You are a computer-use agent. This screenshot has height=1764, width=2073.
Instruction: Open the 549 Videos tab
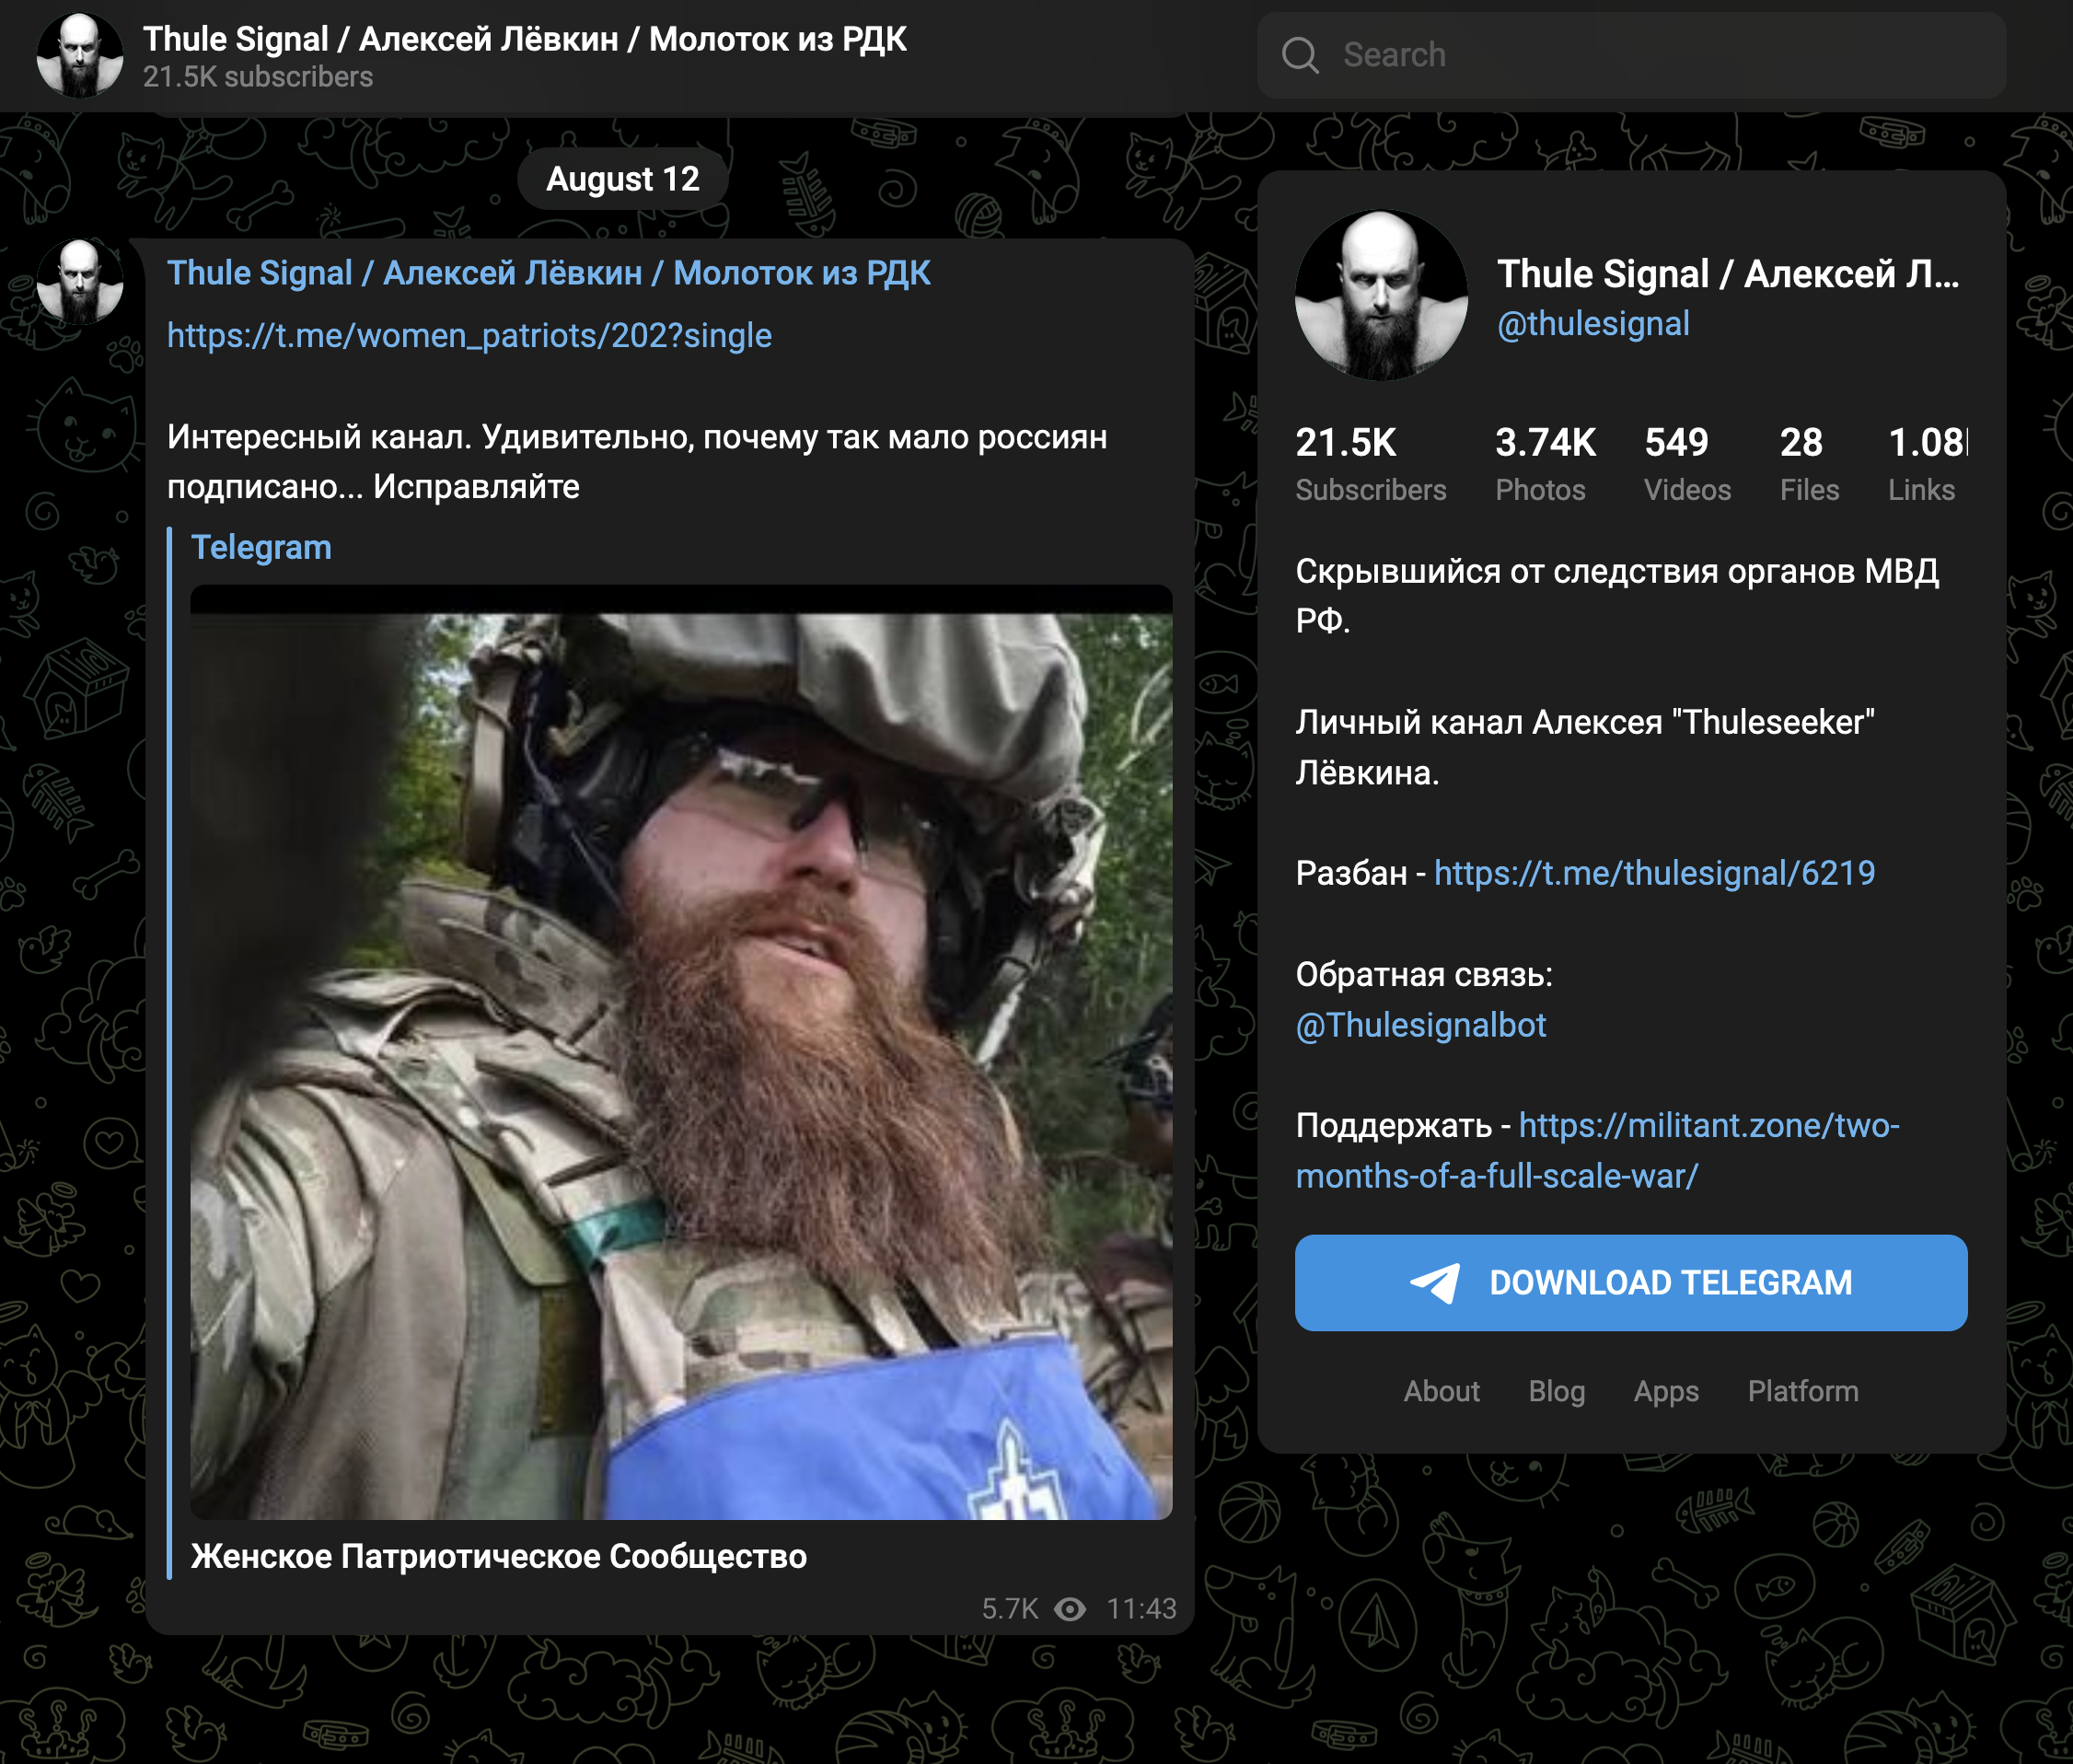point(1687,464)
